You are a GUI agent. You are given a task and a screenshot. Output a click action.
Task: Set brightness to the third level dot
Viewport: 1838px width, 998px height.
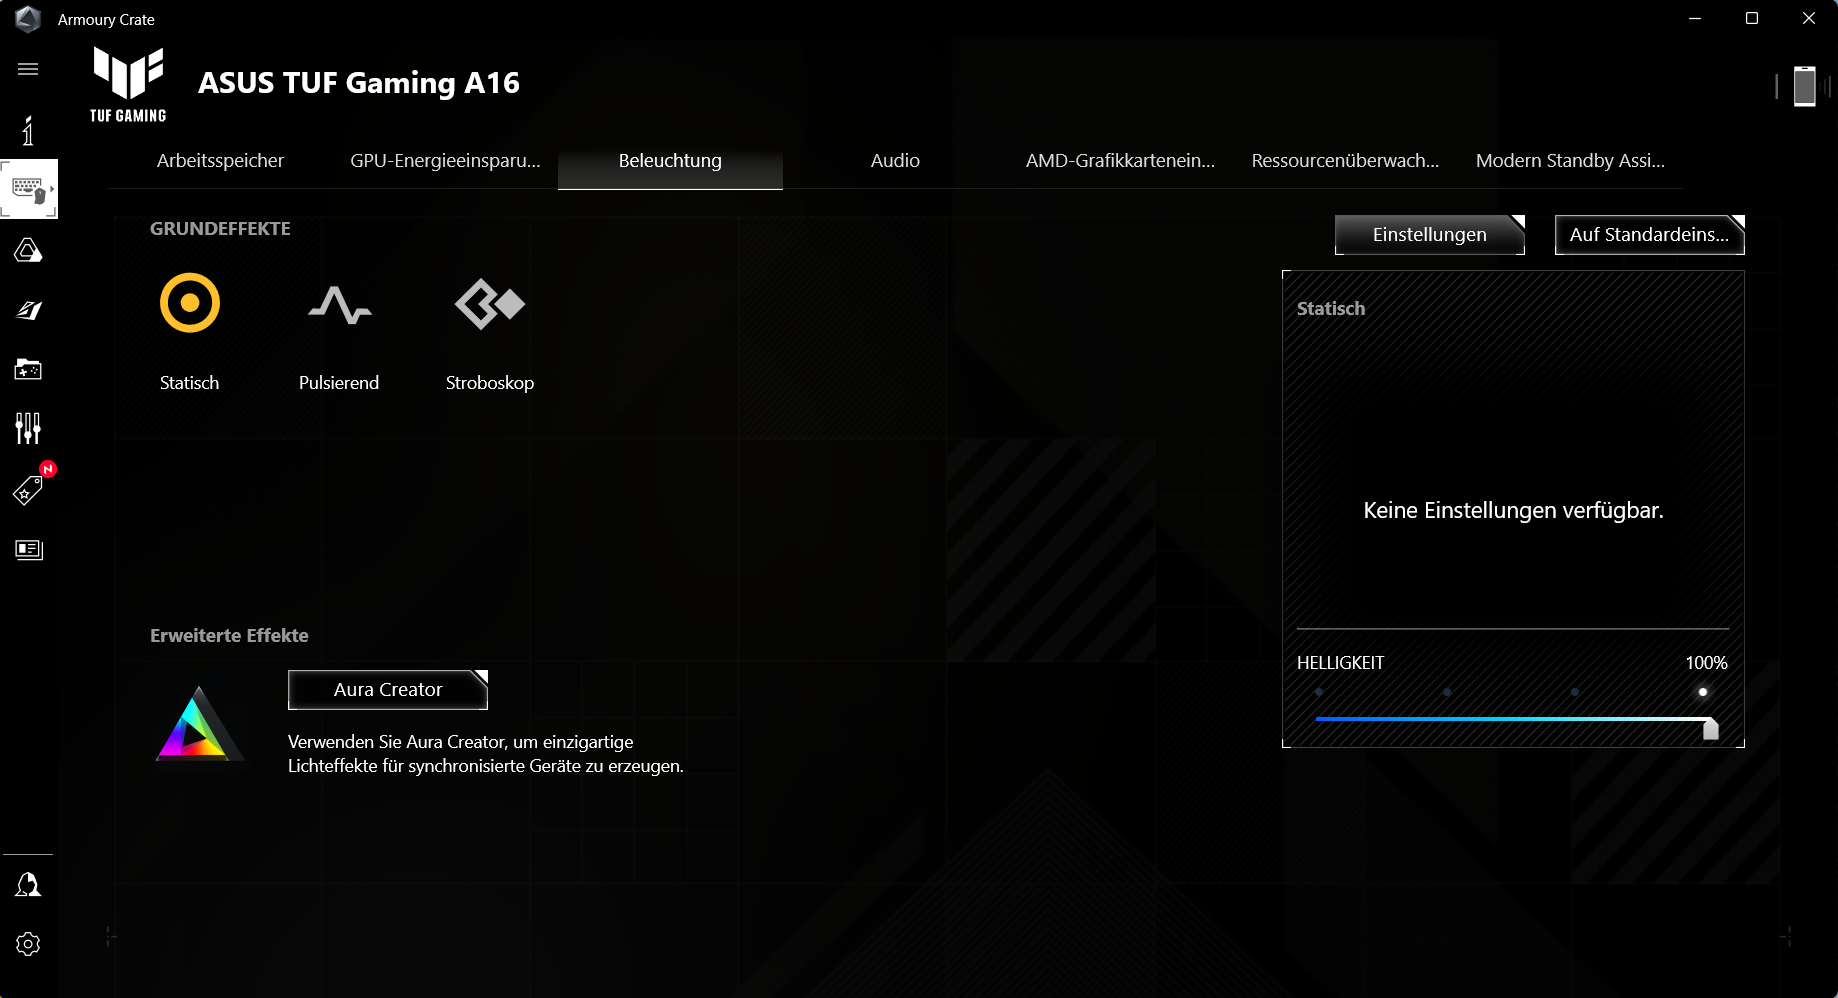[x=1575, y=692]
